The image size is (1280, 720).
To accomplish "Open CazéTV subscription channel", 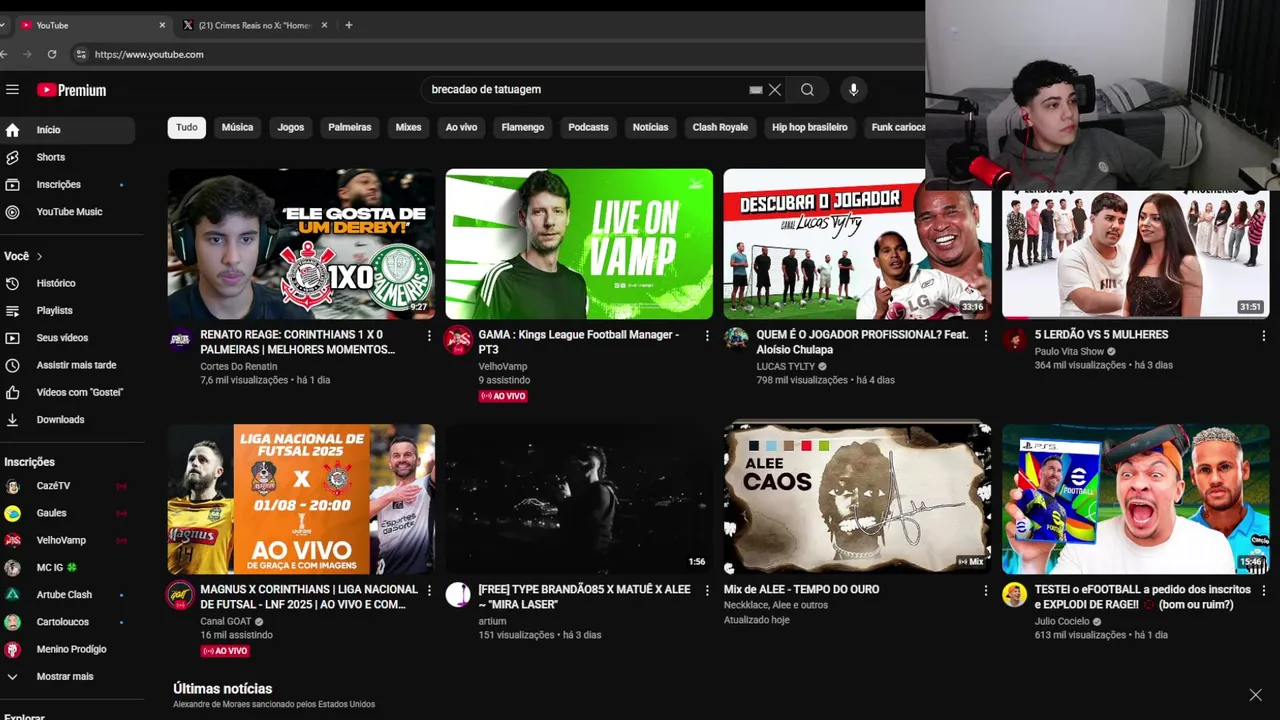I will 67,486.
